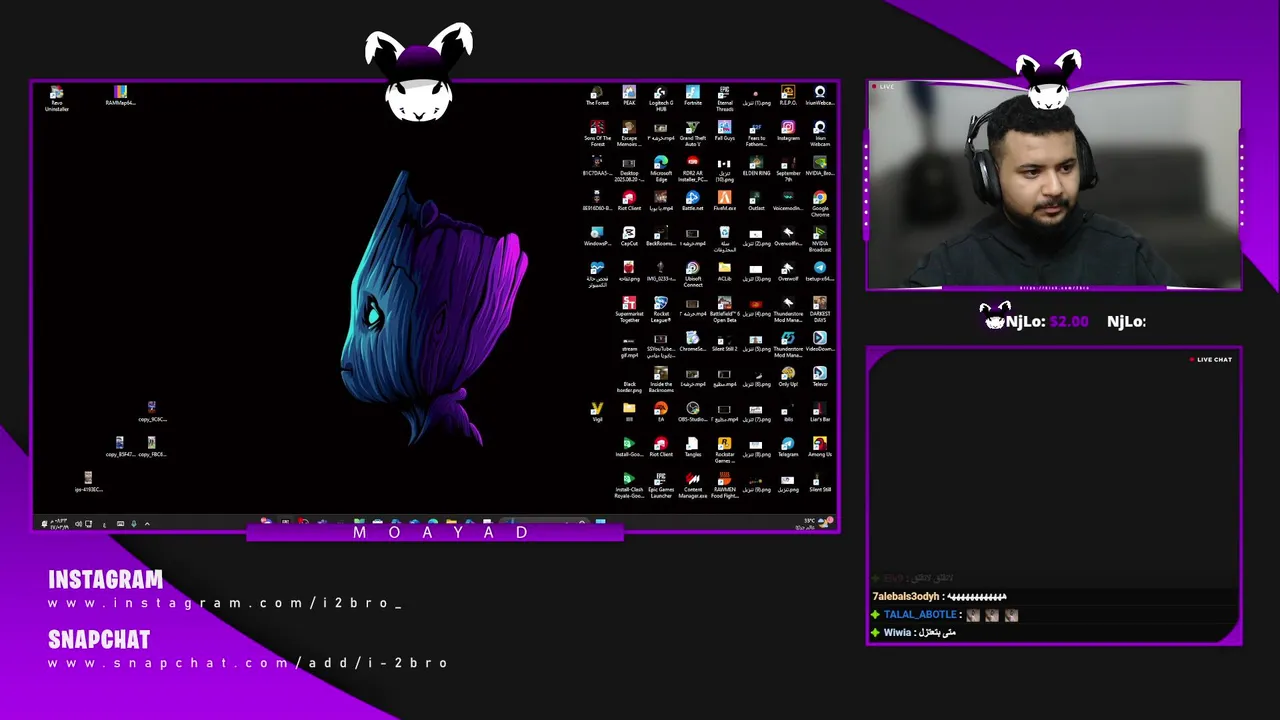The height and width of the screenshot is (720, 1280).
Task: Open RAWMEN Food Fight shortcut
Action: pos(725,484)
